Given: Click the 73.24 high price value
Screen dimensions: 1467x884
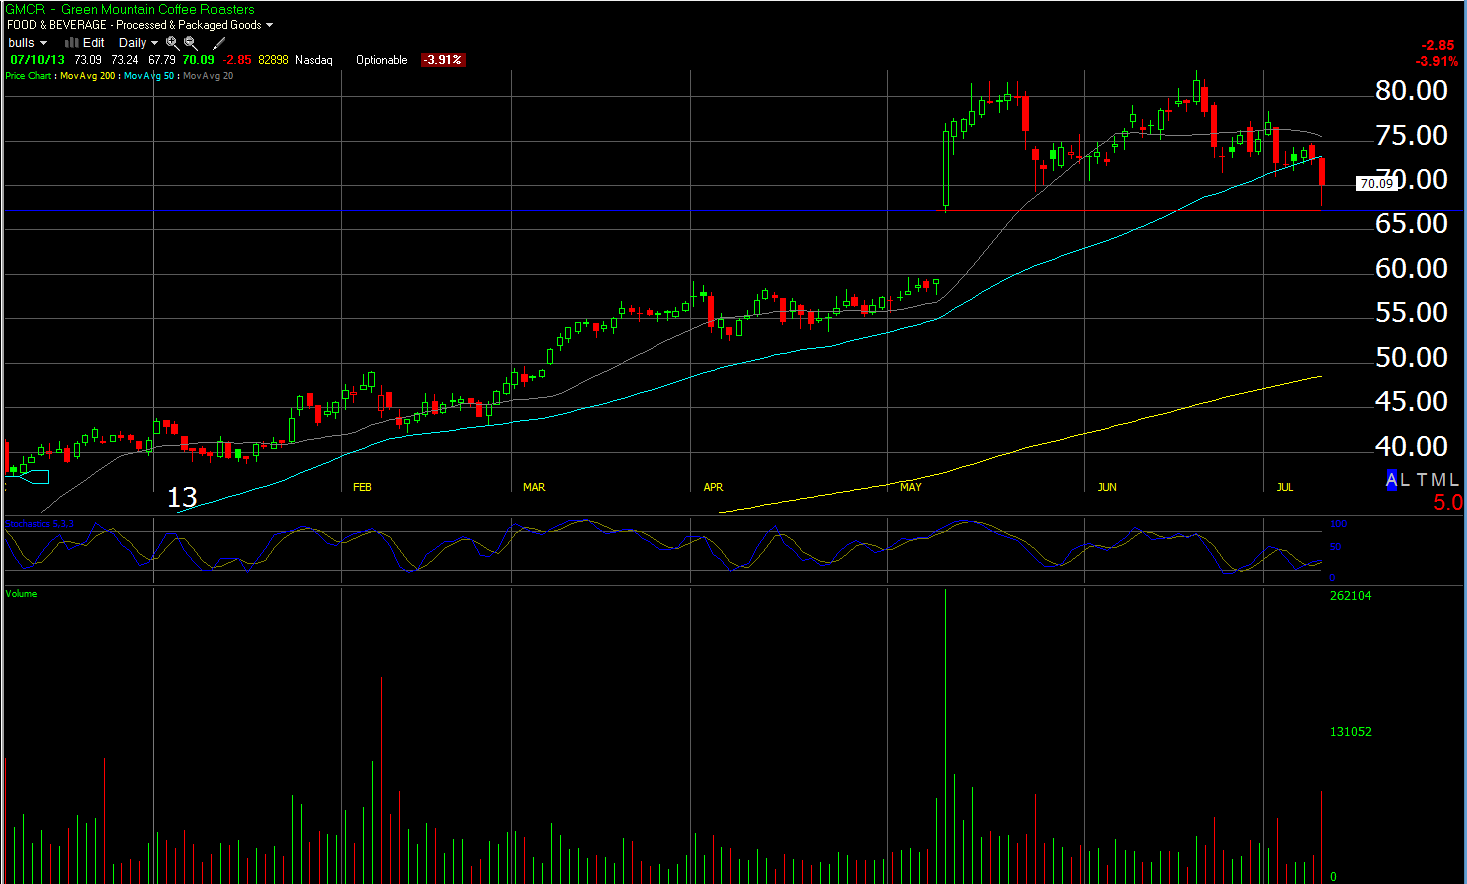Looking at the screenshot, I should coord(125,60).
